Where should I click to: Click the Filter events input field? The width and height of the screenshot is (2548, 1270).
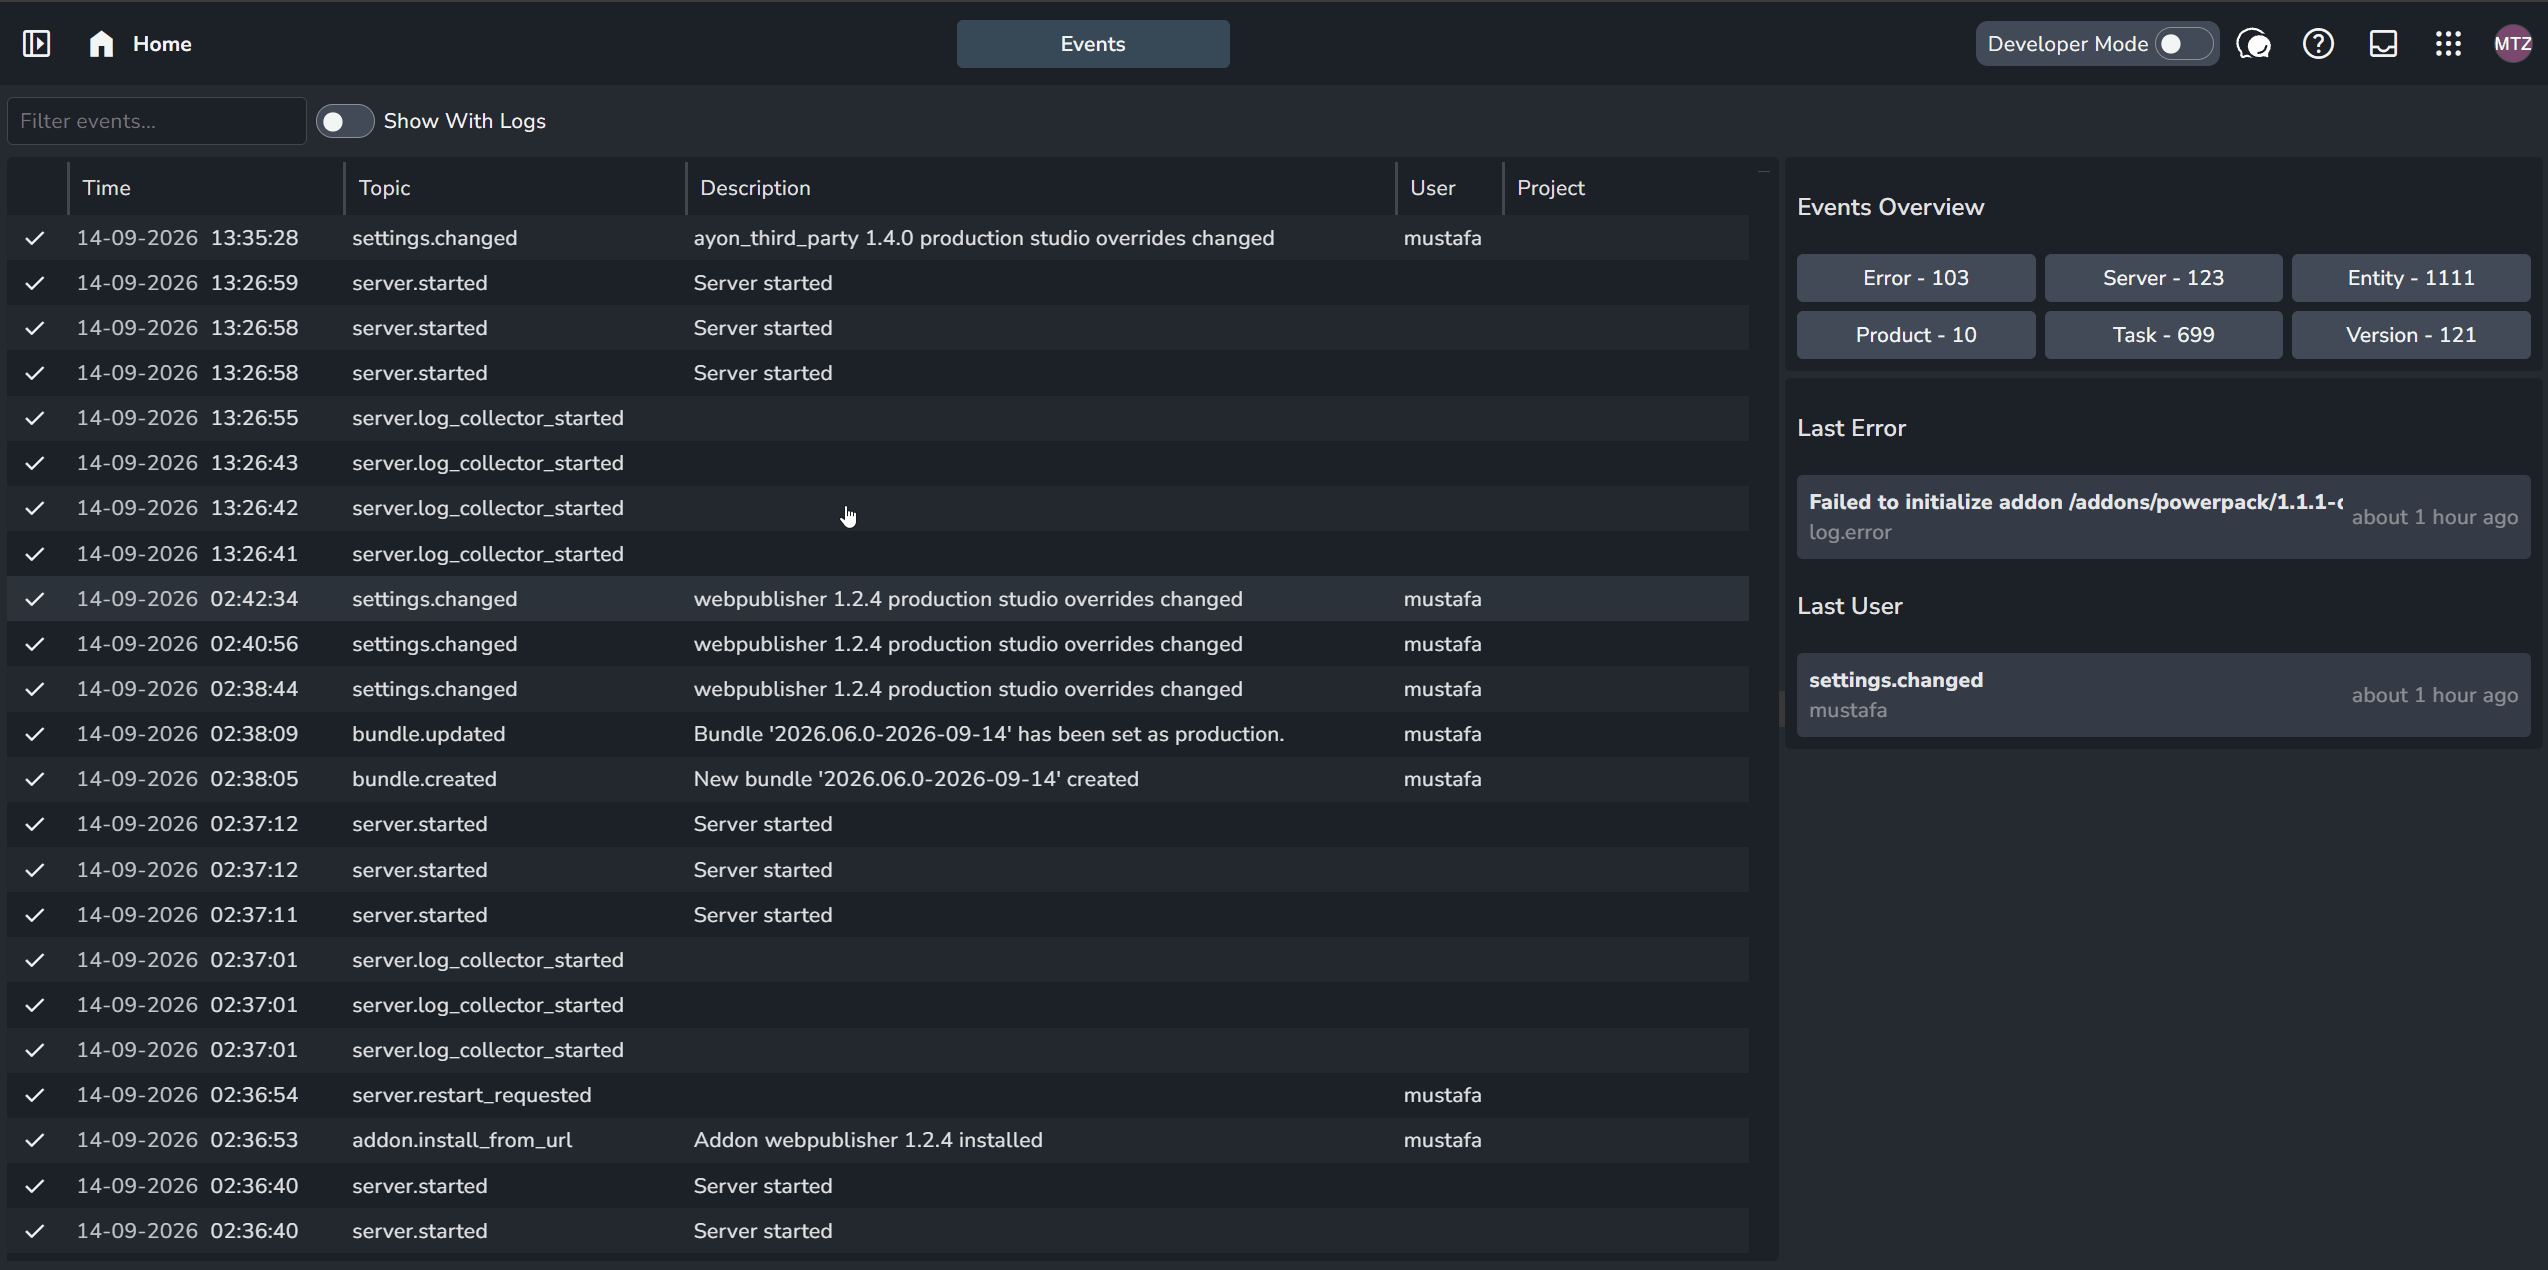157,121
